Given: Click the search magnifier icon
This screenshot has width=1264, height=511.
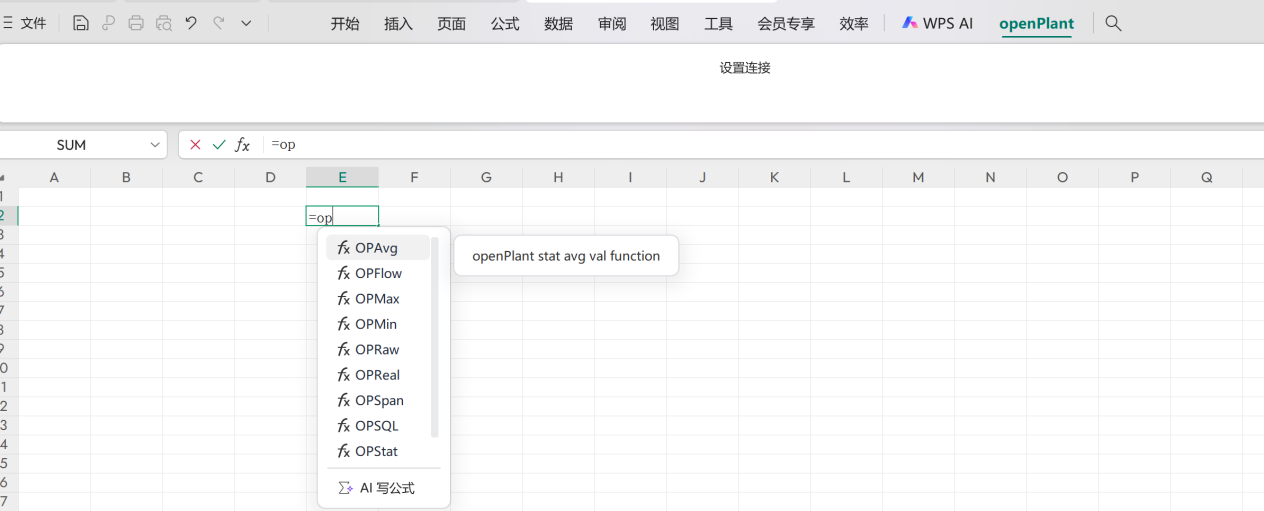Looking at the screenshot, I should click(1113, 23).
